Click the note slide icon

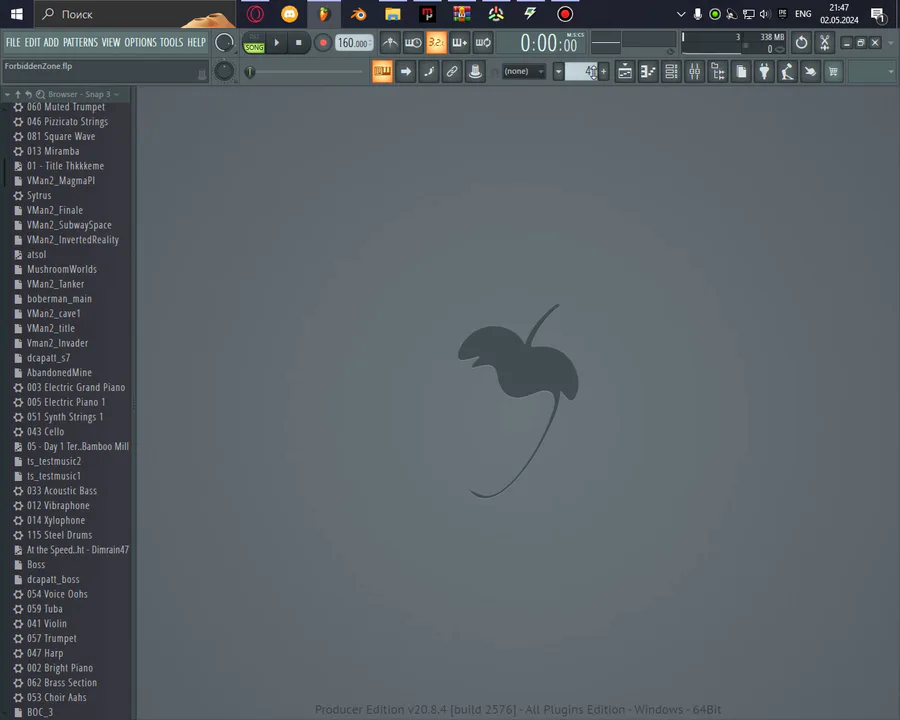coord(429,71)
